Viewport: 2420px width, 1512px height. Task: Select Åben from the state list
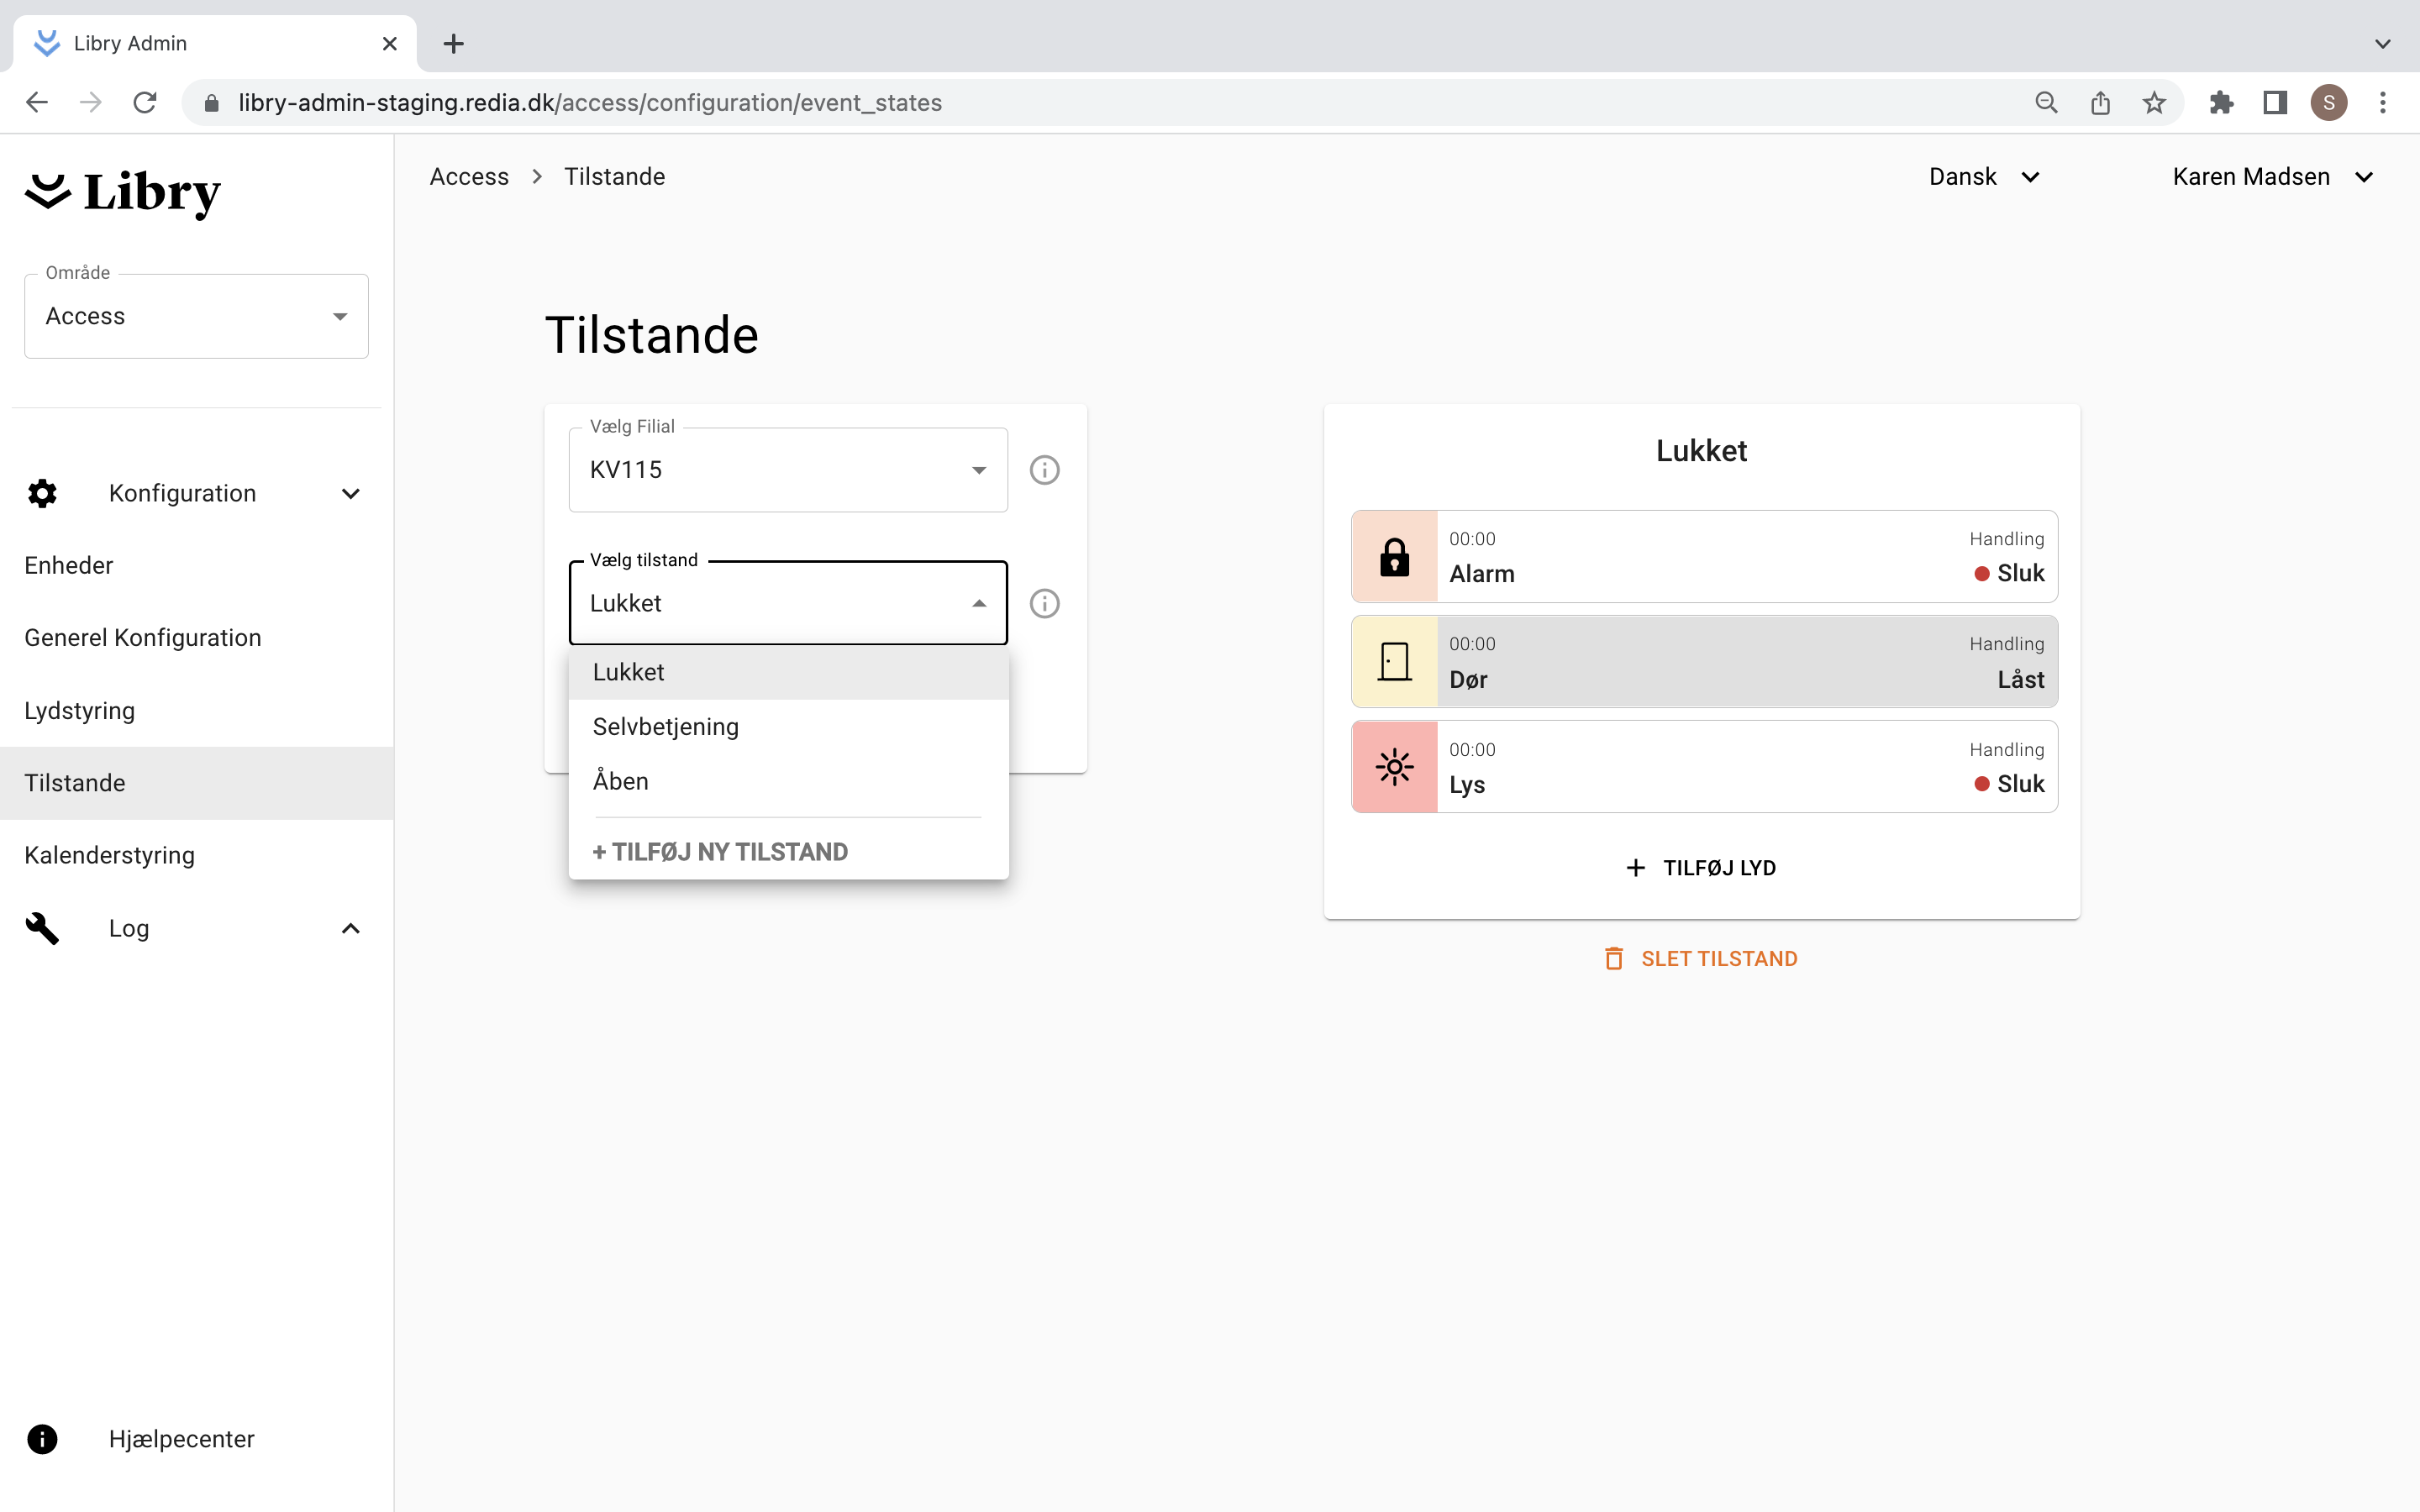621,781
